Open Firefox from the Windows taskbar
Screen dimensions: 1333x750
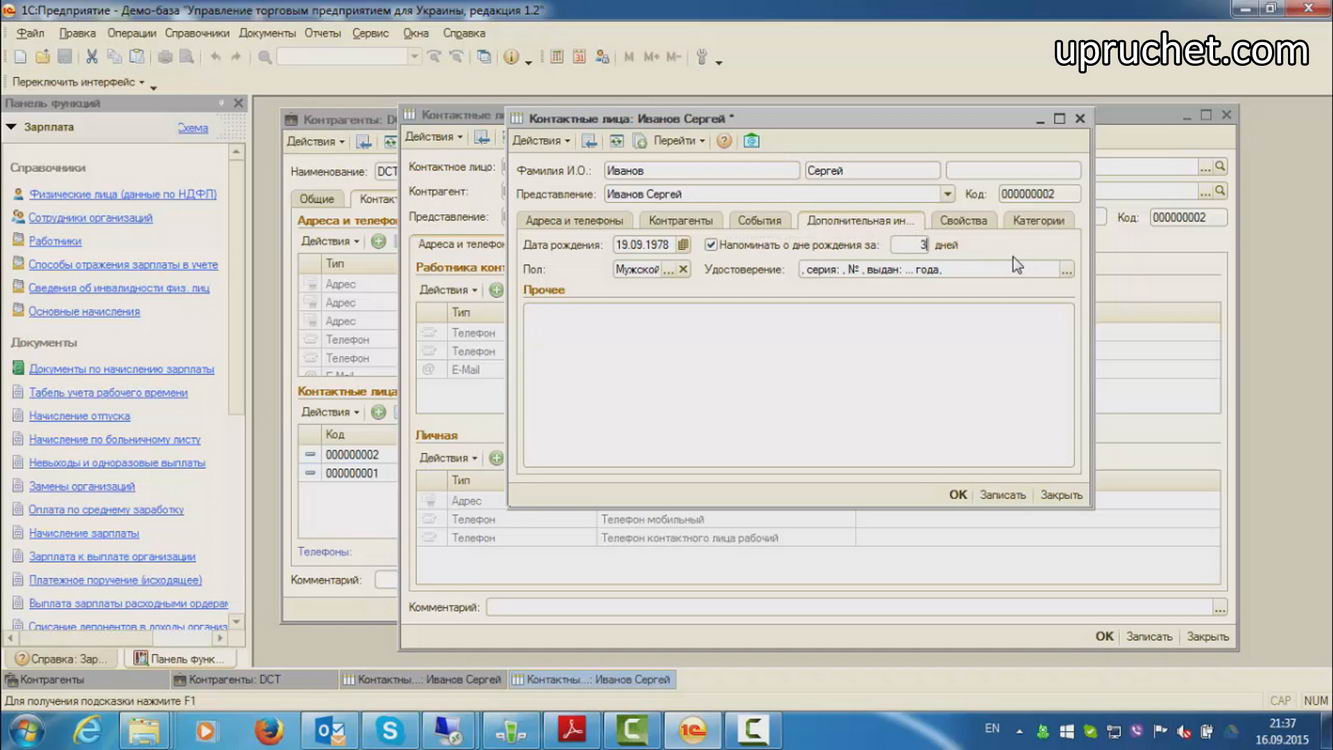(x=268, y=731)
